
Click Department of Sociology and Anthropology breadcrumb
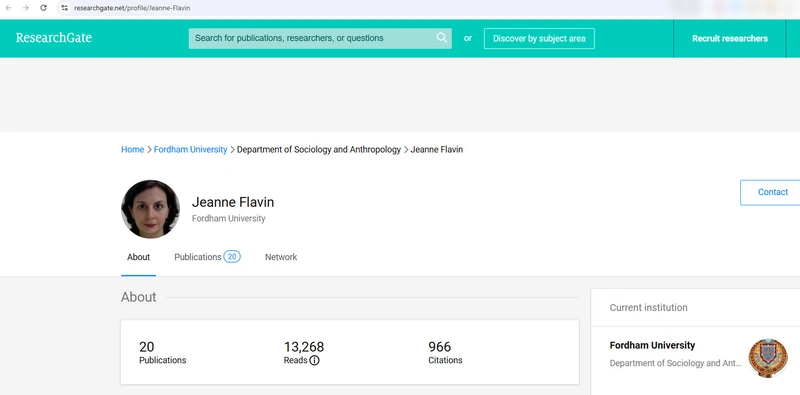coord(319,150)
